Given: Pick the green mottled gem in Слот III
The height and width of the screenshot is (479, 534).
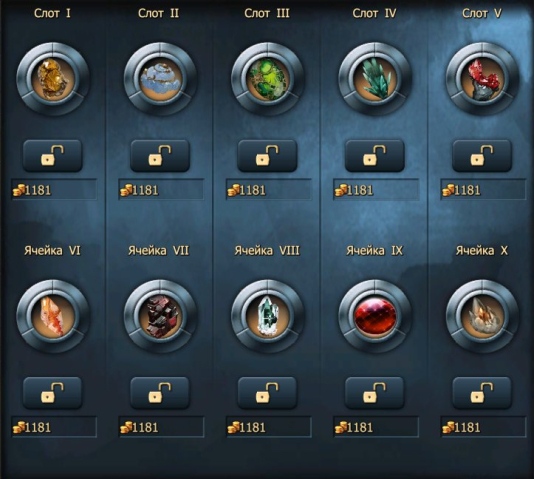Looking at the screenshot, I should [x=267, y=79].
